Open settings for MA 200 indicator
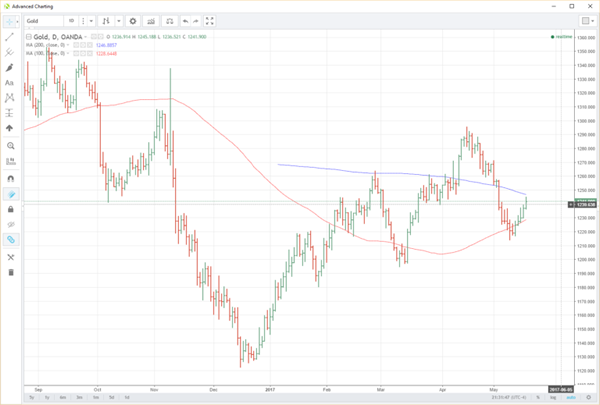The height and width of the screenshot is (405, 600). tap(83, 45)
